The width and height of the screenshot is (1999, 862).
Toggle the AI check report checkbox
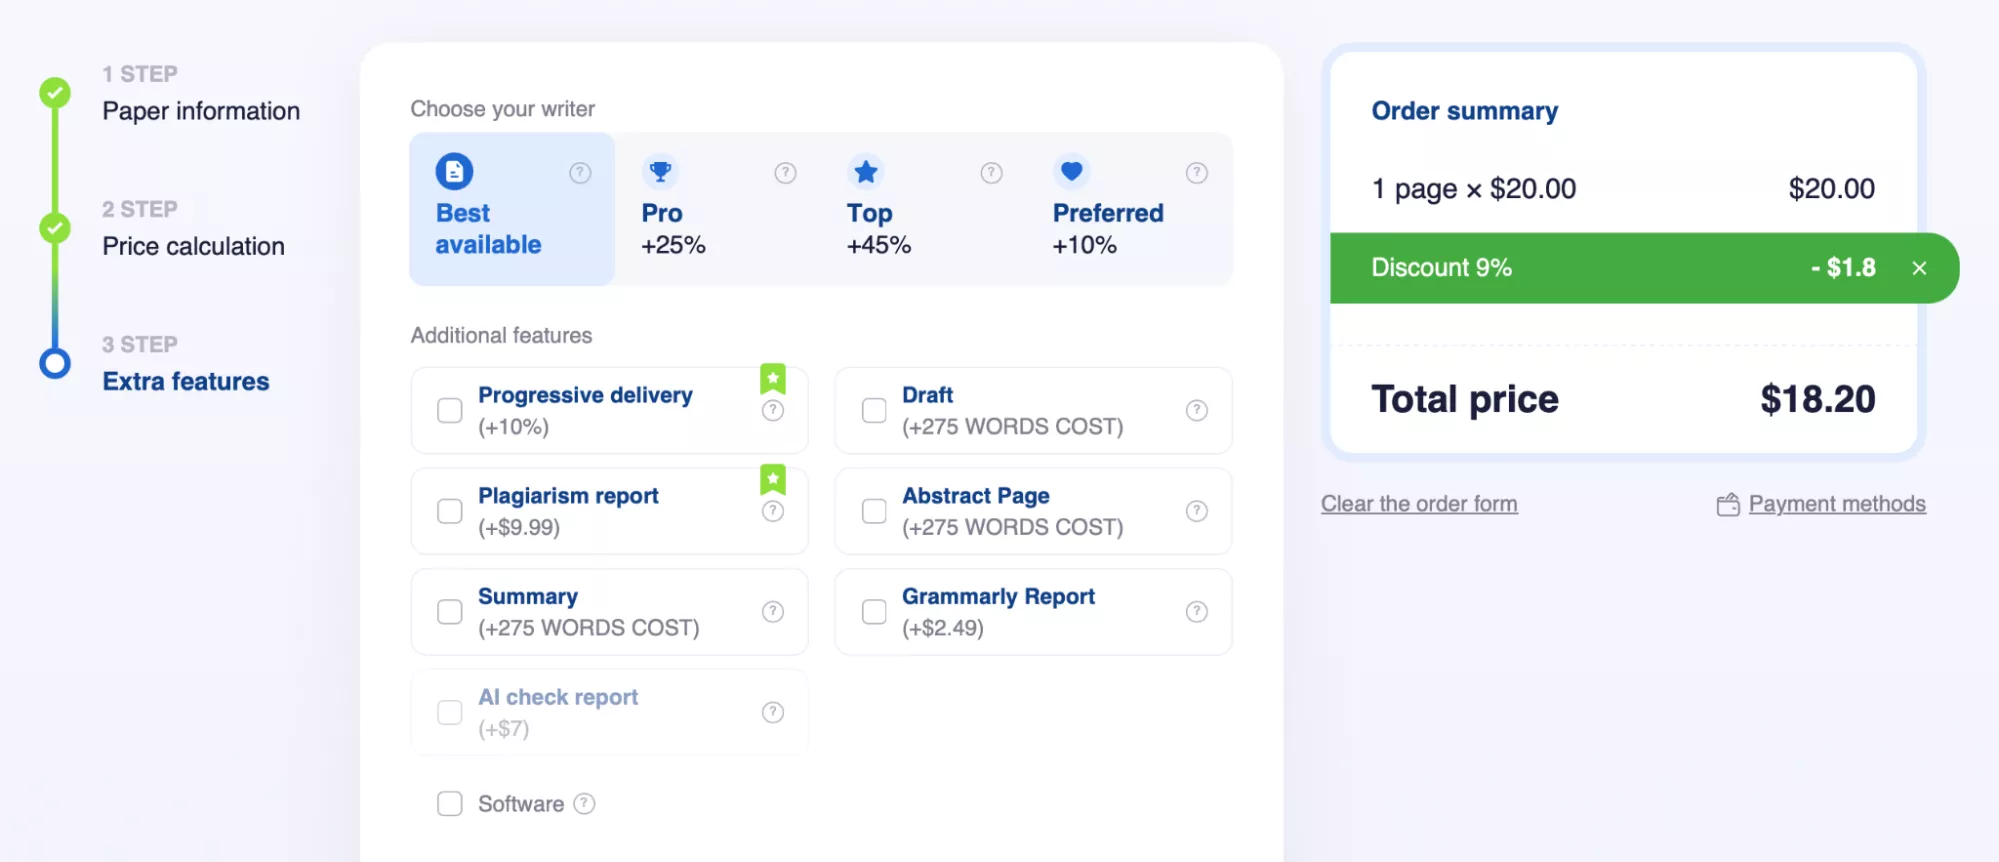coord(450,712)
